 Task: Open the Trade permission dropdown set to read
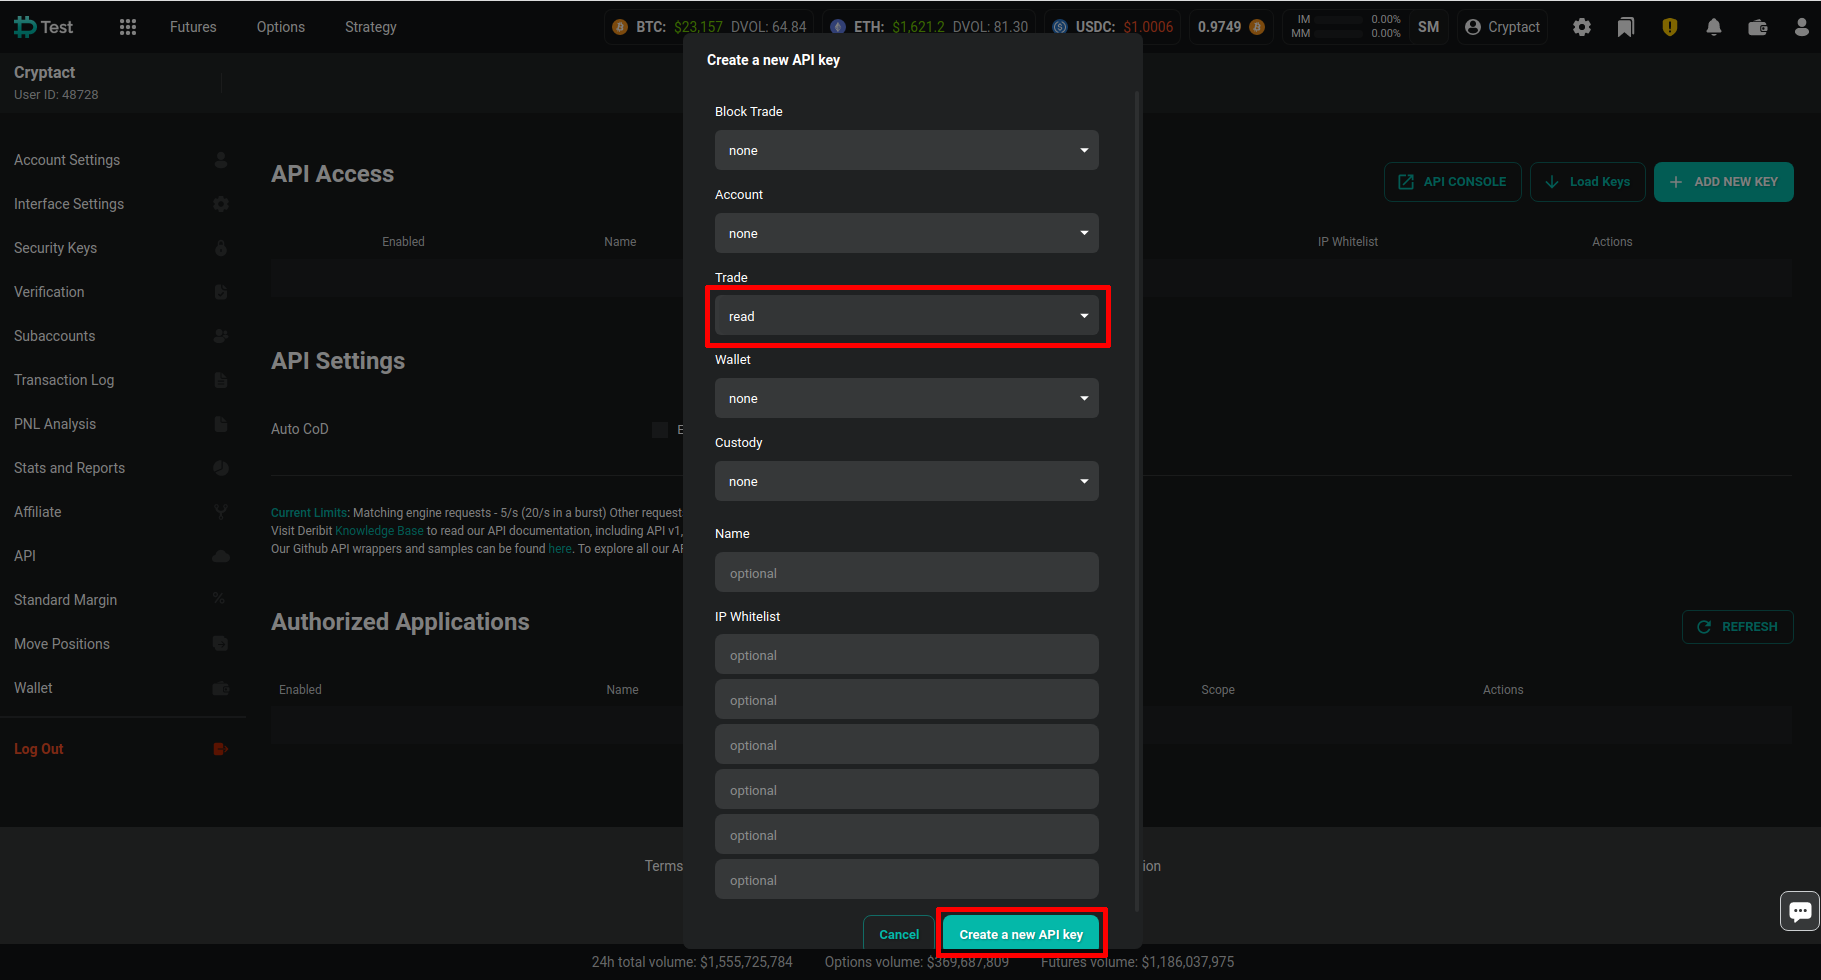907,316
